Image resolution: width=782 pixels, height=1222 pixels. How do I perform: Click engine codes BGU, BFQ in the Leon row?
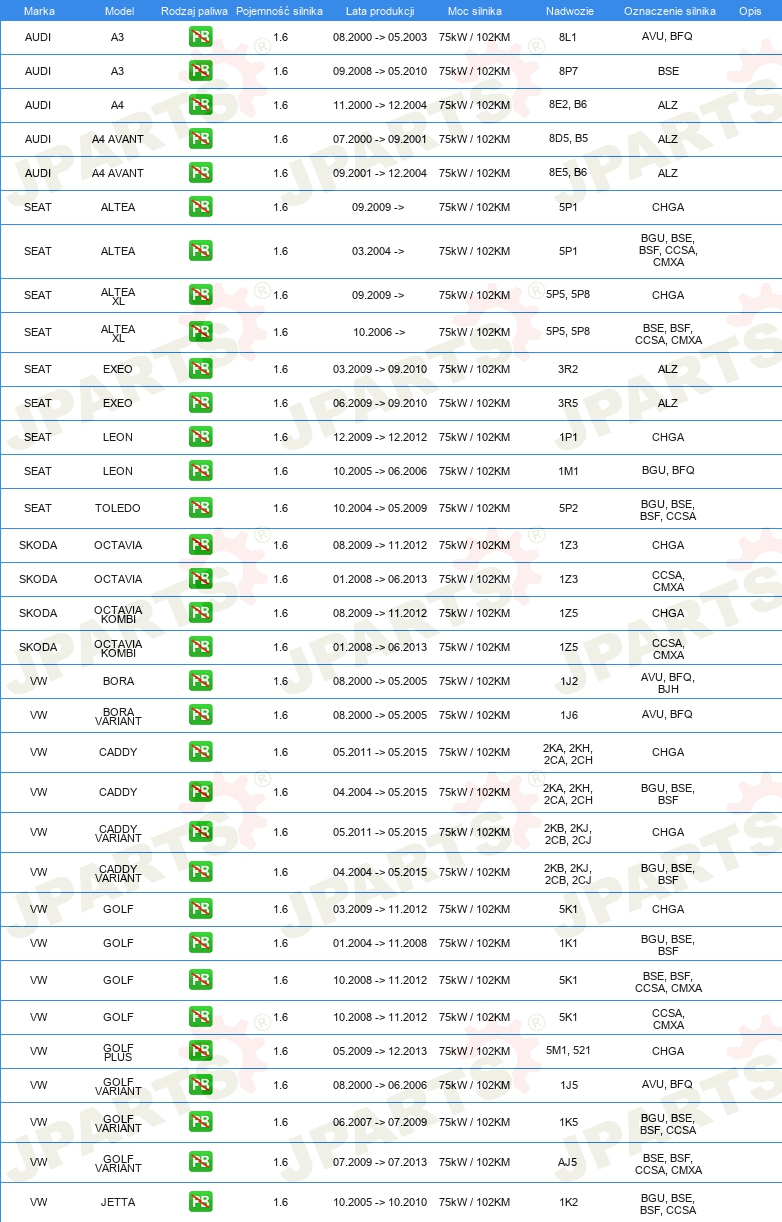point(668,470)
